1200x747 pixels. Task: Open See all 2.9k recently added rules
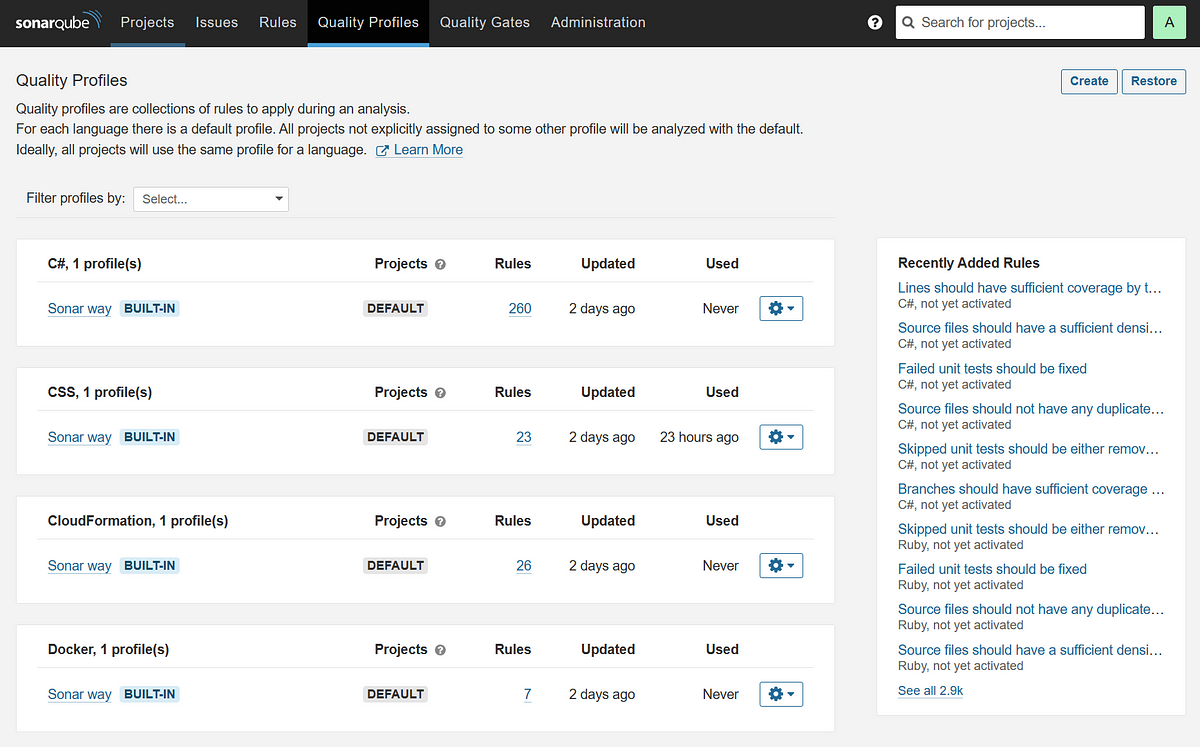pyautogui.click(x=930, y=690)
